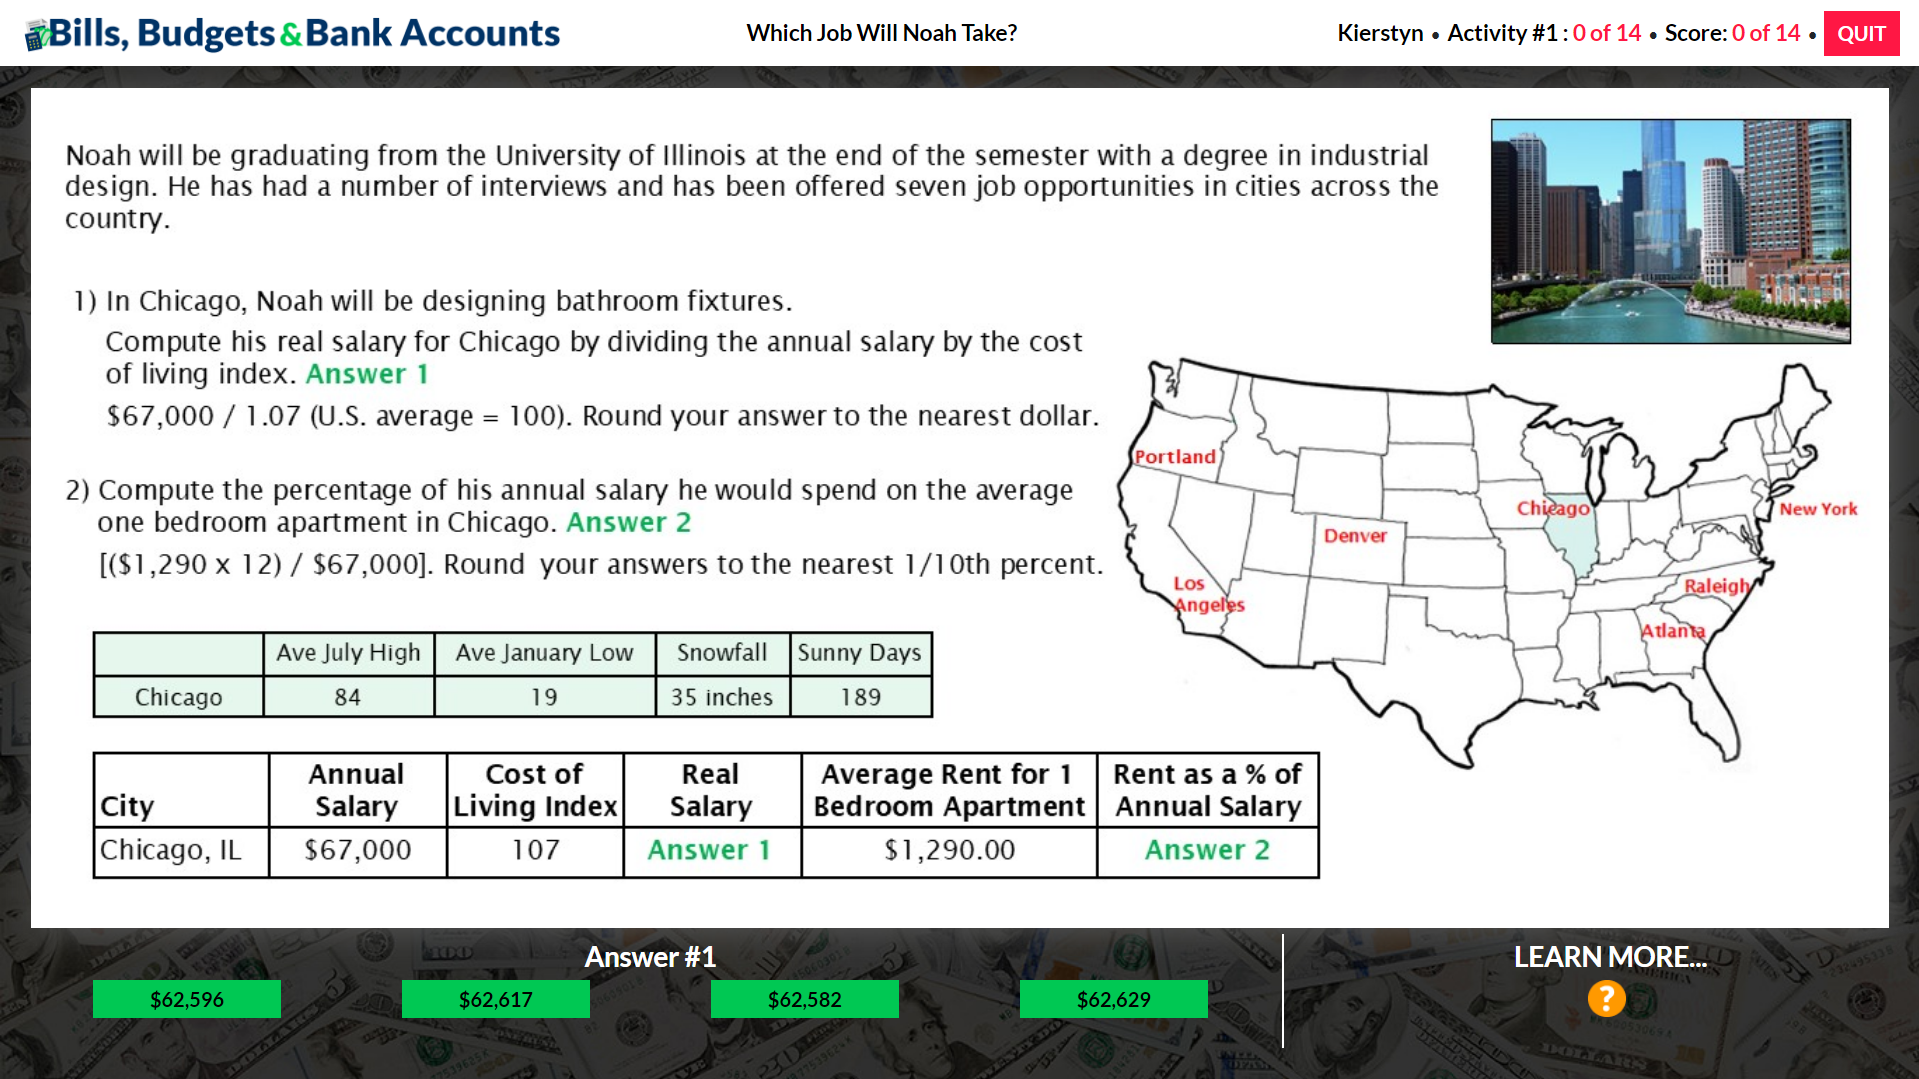
Task: Select the $62,582 answer
Action: tap(805, 998)
